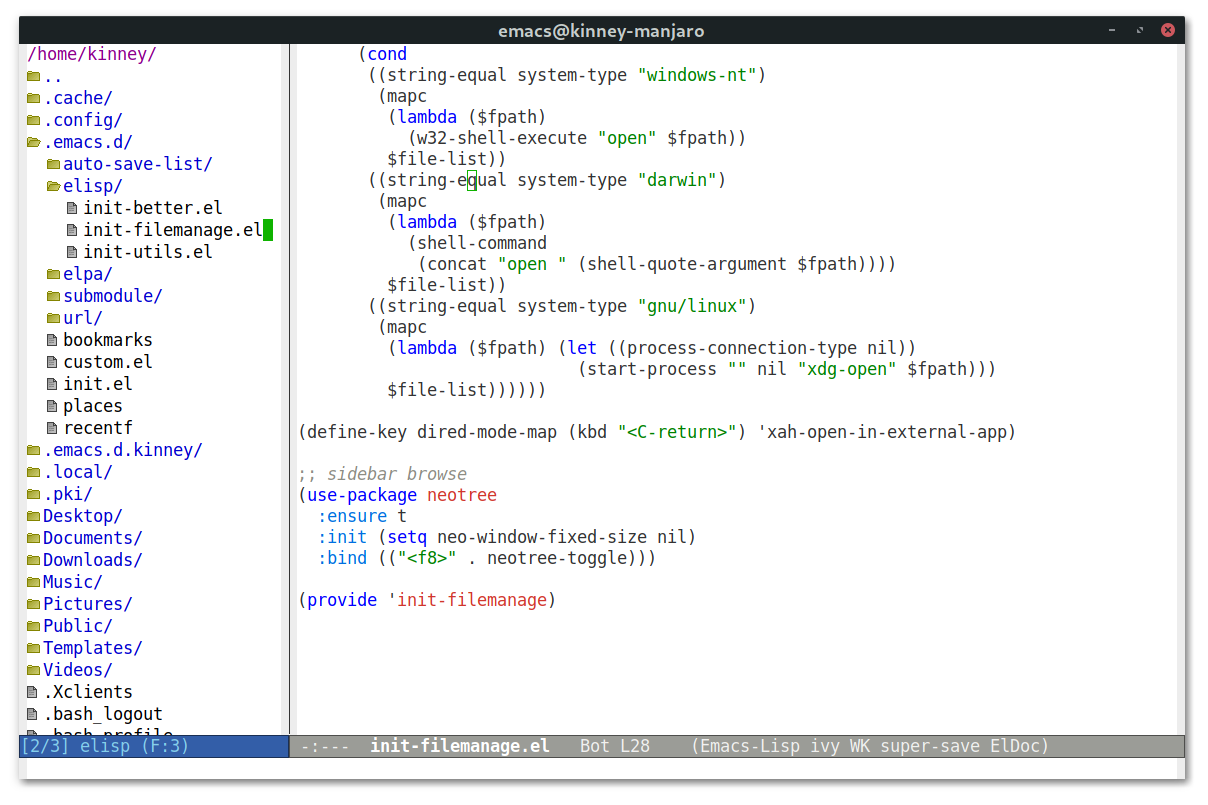Click the folder icon beside elpa/
Image resolution: width=1208 pixels, height=805 pixels.
(x=52, y=273)
